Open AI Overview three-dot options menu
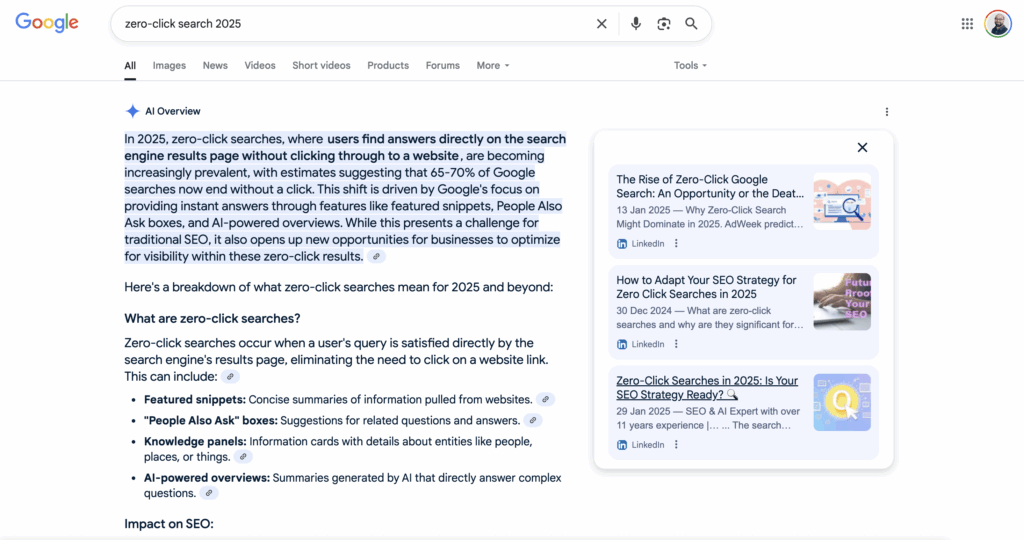 point(886,112)
